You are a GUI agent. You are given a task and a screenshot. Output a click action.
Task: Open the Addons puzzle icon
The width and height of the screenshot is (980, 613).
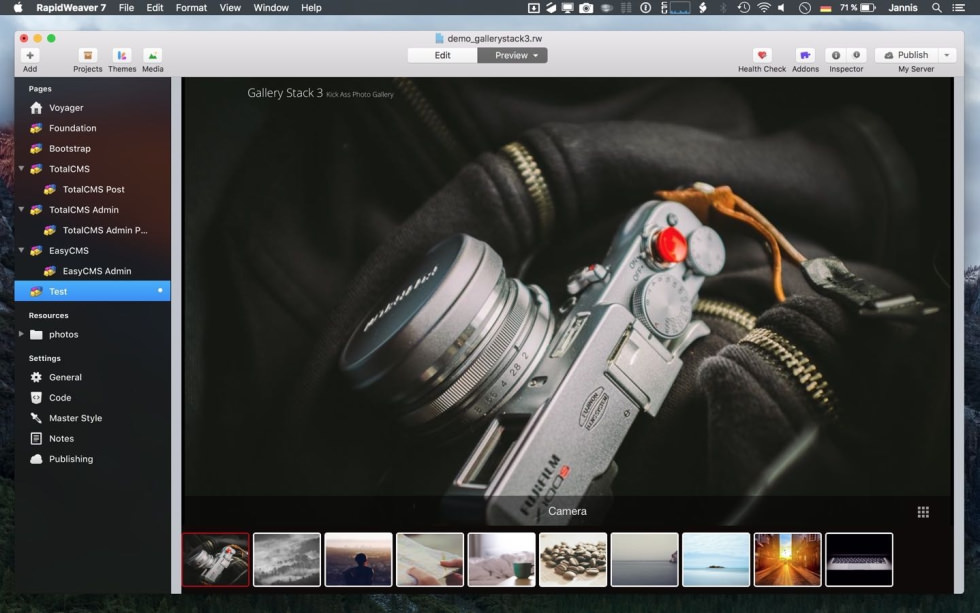coord(805,55)
